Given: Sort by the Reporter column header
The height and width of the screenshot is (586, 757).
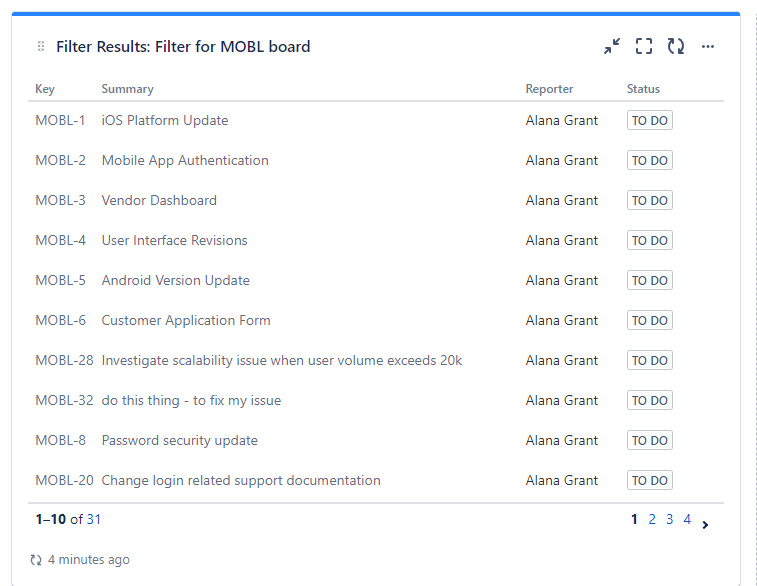Looking at the screenshot, I should 549,89.
